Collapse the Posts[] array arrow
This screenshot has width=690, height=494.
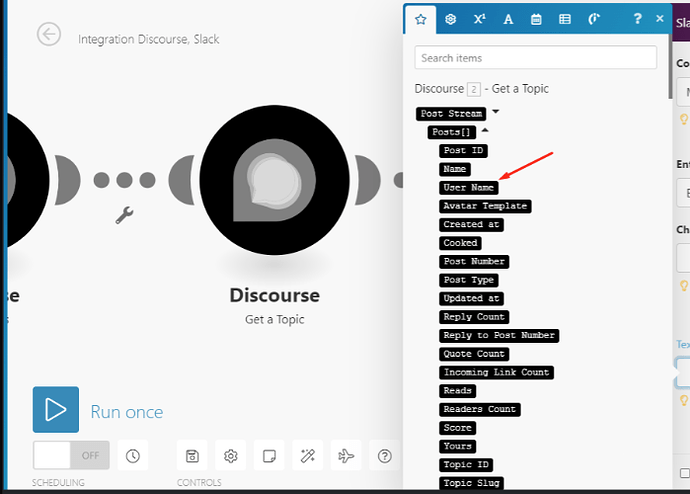pos(484,130)
